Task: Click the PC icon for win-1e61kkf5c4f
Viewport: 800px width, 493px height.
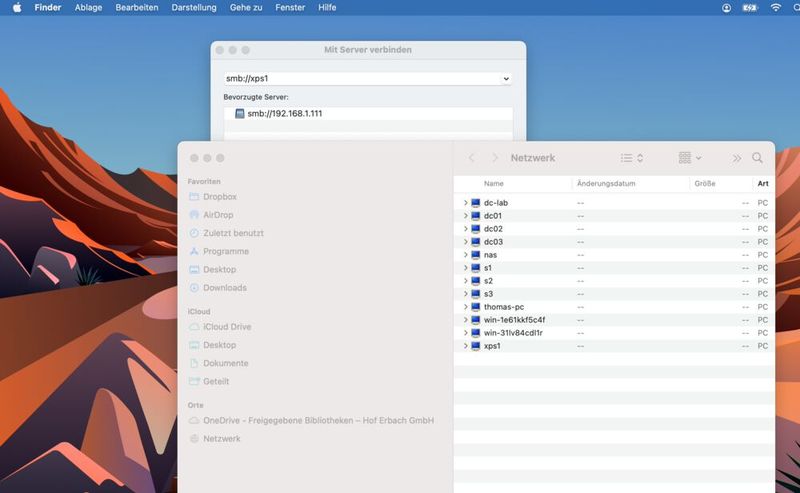Action: click(476, 320)
